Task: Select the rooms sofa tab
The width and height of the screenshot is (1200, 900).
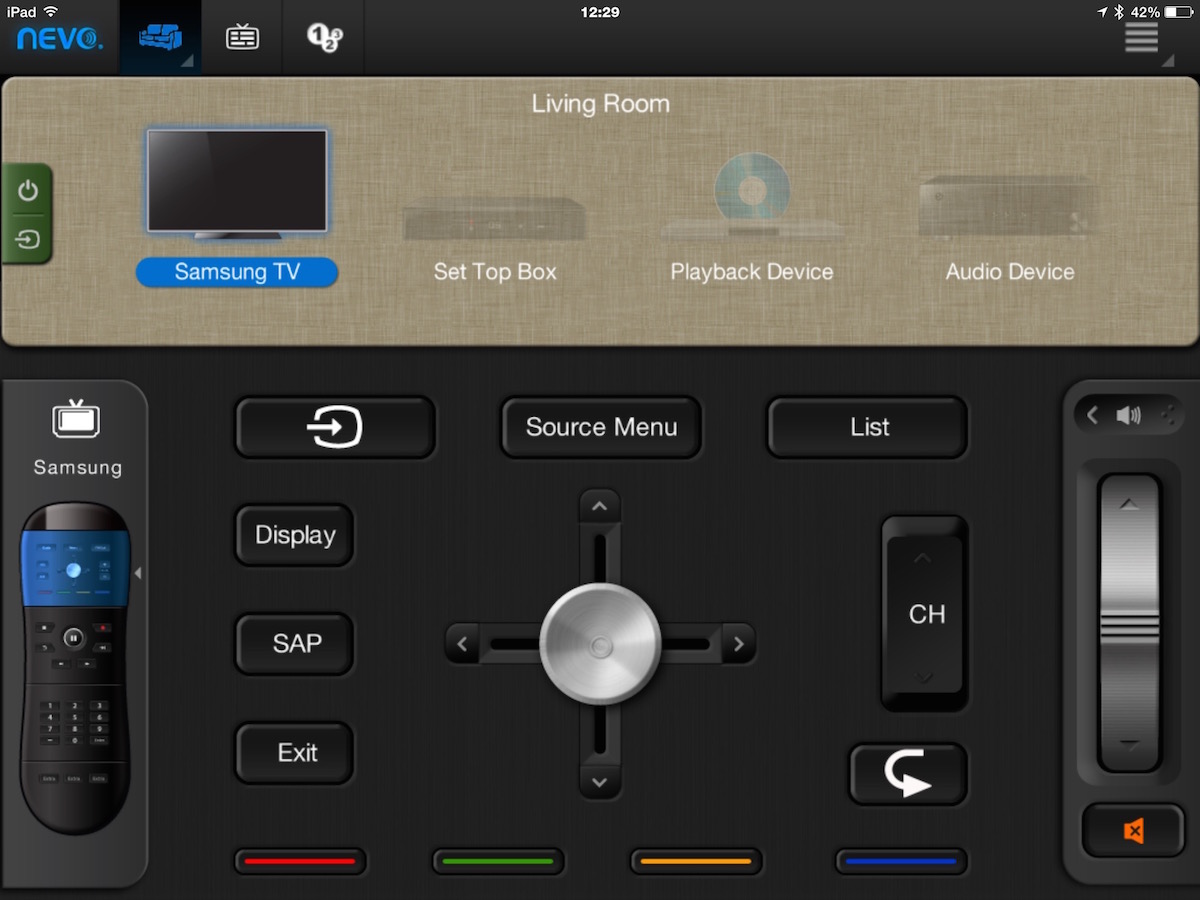Action: click(160, 38)
